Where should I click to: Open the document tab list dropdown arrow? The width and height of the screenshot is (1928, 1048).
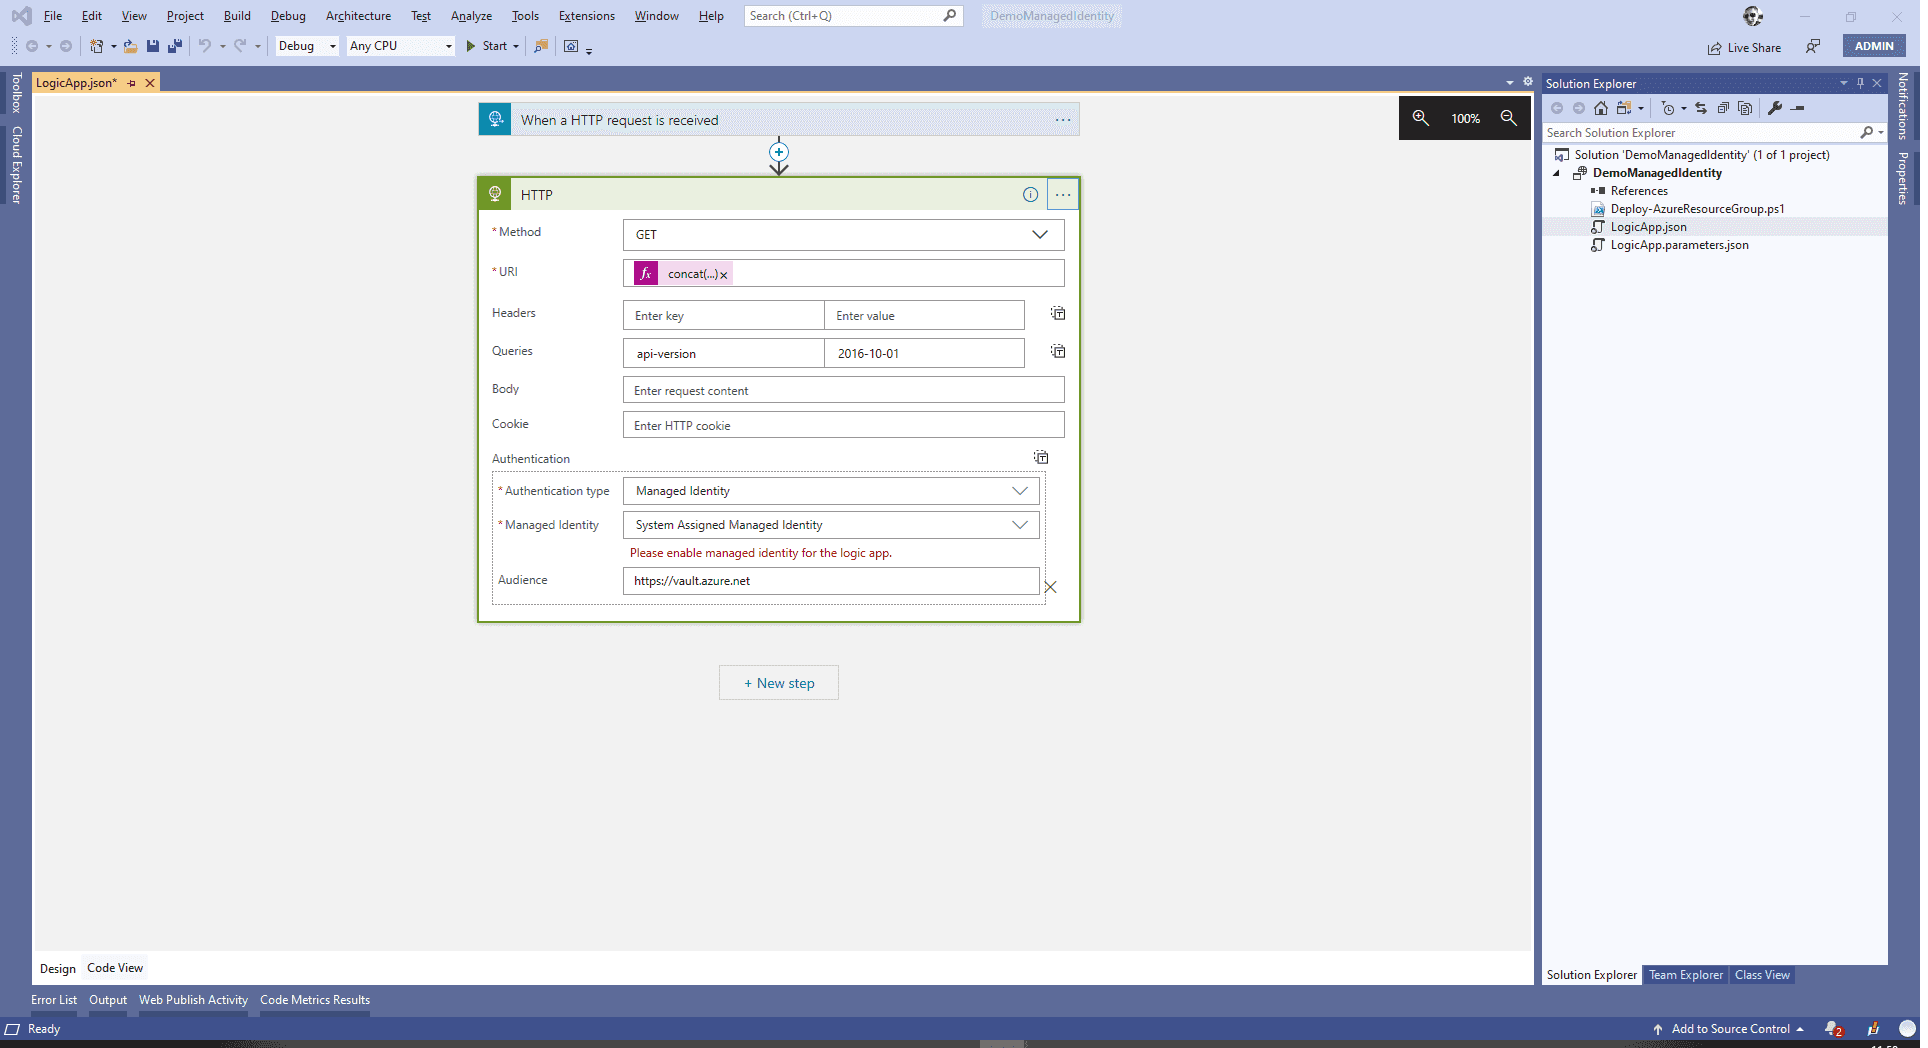1509,83
